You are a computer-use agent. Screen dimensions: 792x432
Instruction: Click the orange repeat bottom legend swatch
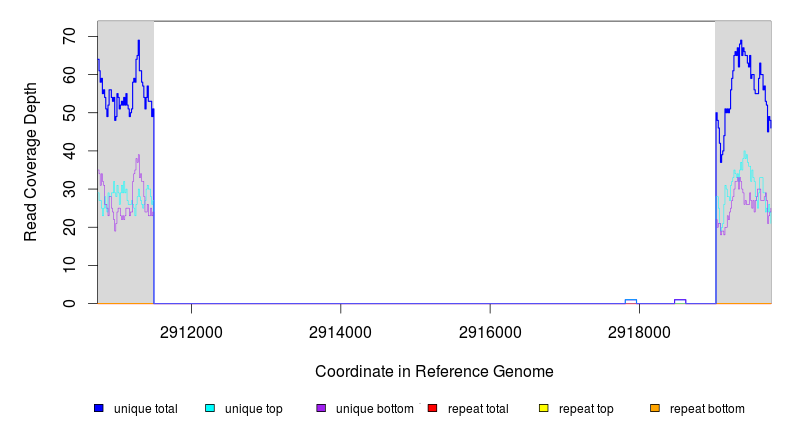(x=655, y=408)
